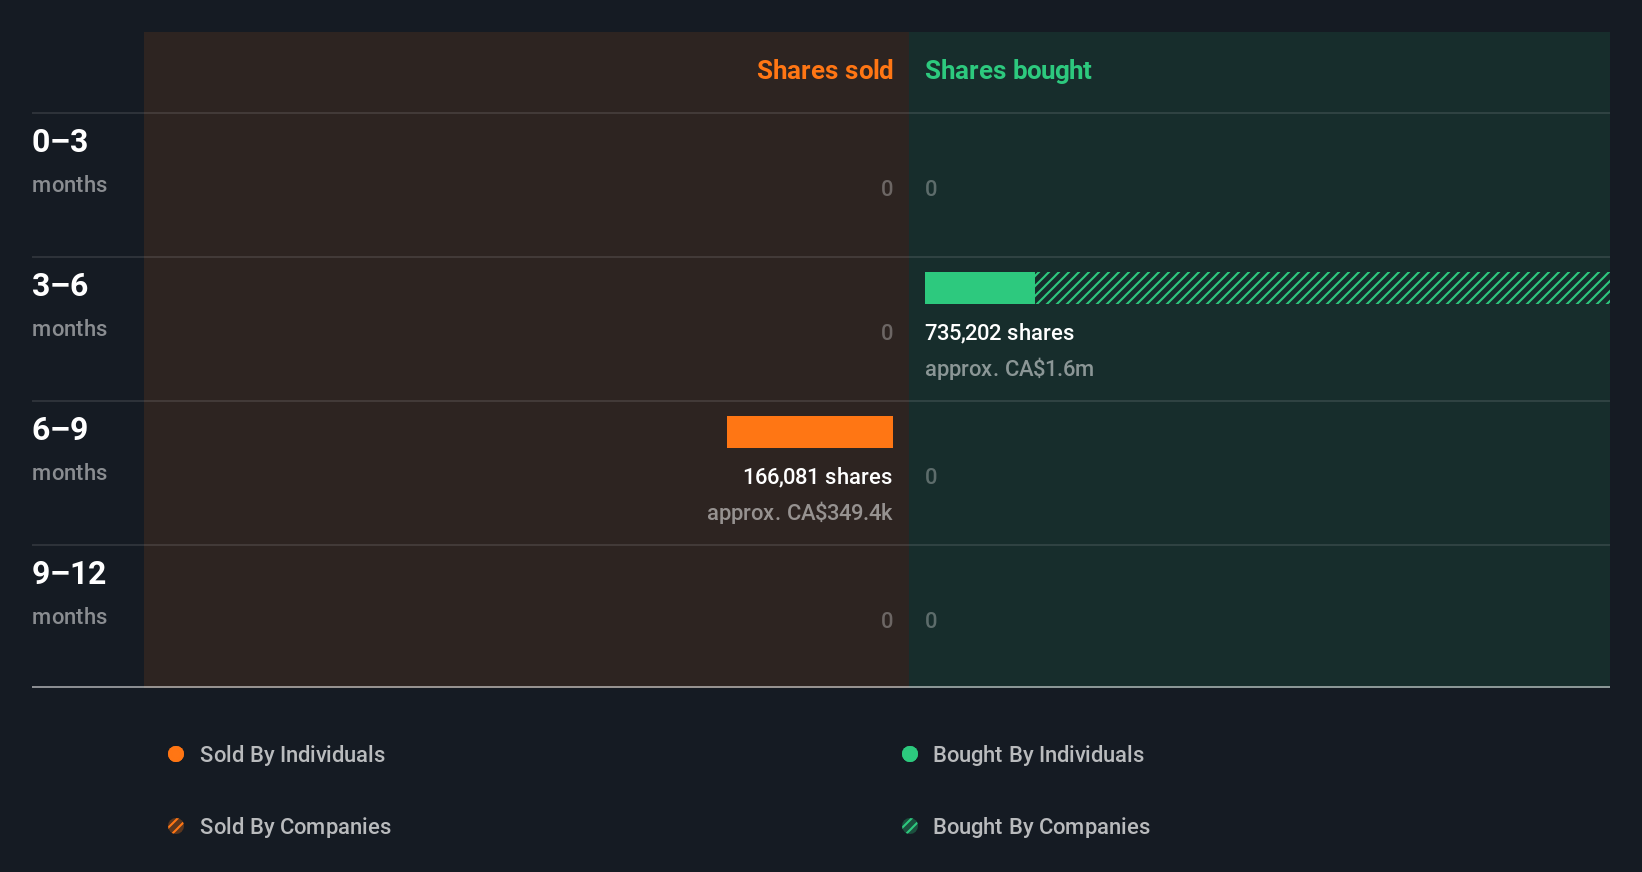The height and width of the screenshot is (872, 1642).
Task: Click the 3–6 months shares sold zero
Action: click(x=887, y=332)
